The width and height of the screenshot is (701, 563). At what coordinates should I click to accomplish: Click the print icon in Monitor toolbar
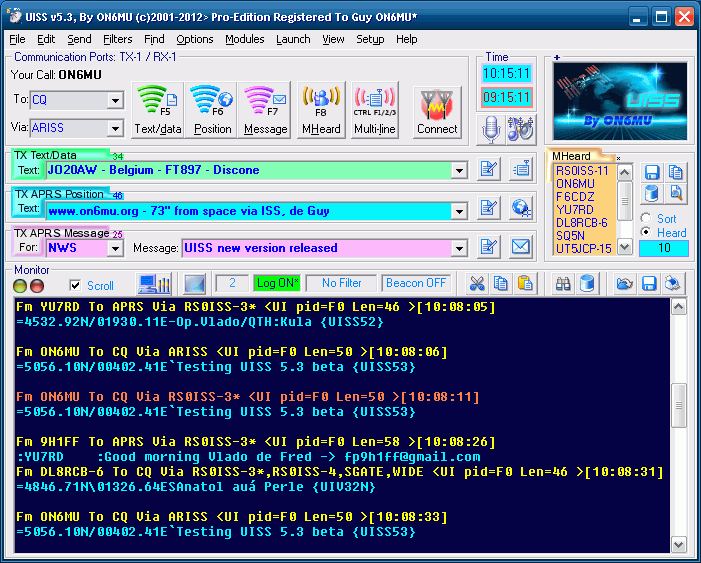[x=673, y=284]
